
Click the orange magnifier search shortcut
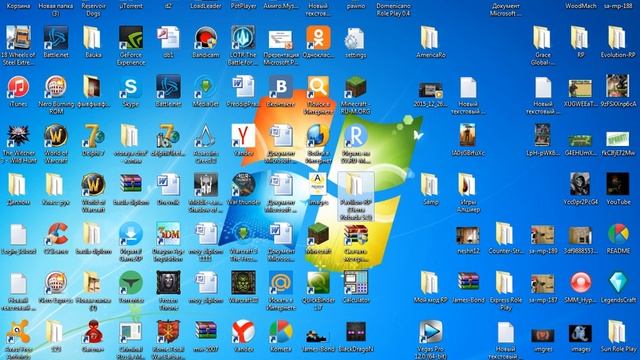318,88
